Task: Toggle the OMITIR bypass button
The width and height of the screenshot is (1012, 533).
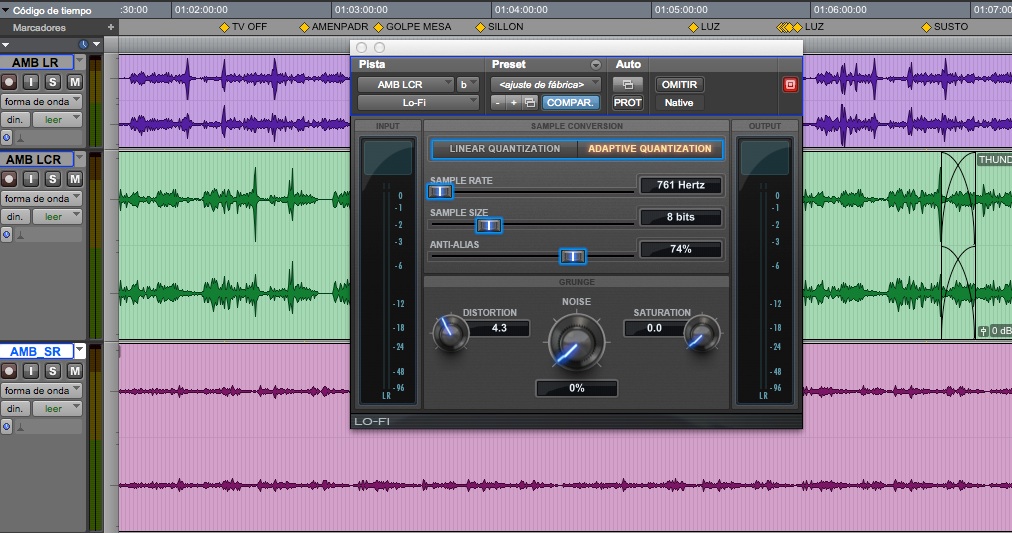Action: coord(679,85)
